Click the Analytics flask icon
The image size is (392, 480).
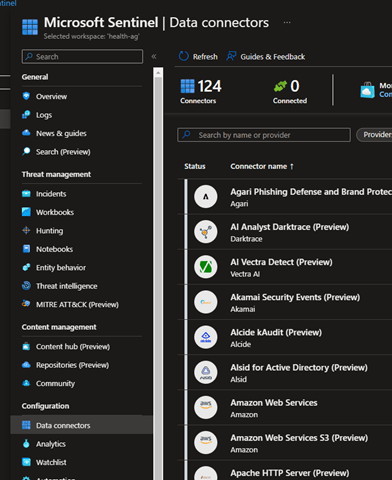point(26,444)
